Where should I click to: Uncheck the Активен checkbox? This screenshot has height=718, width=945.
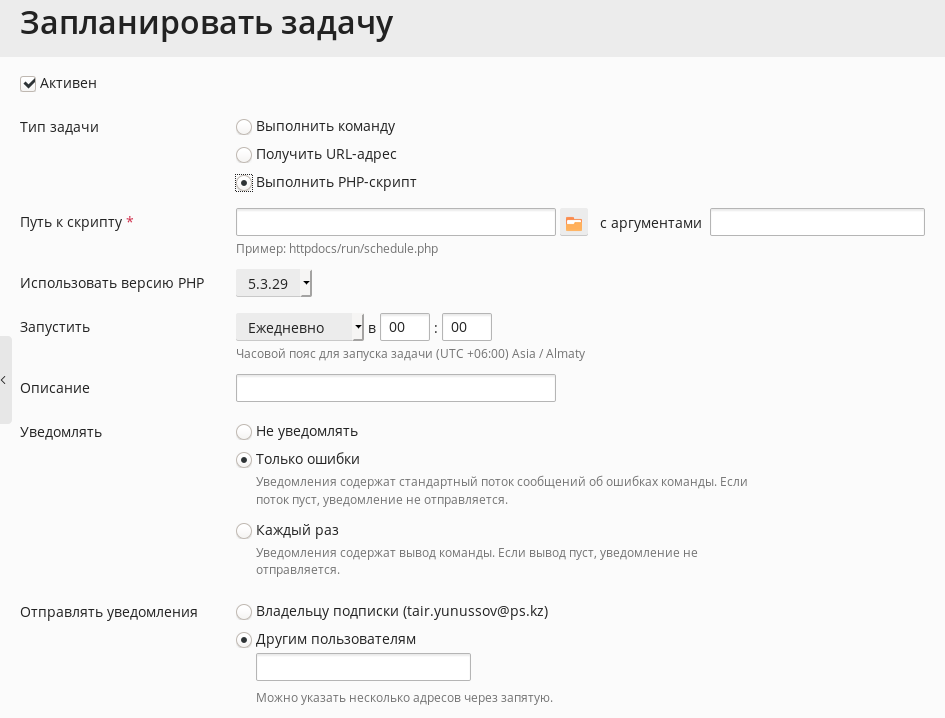point(28,84)
